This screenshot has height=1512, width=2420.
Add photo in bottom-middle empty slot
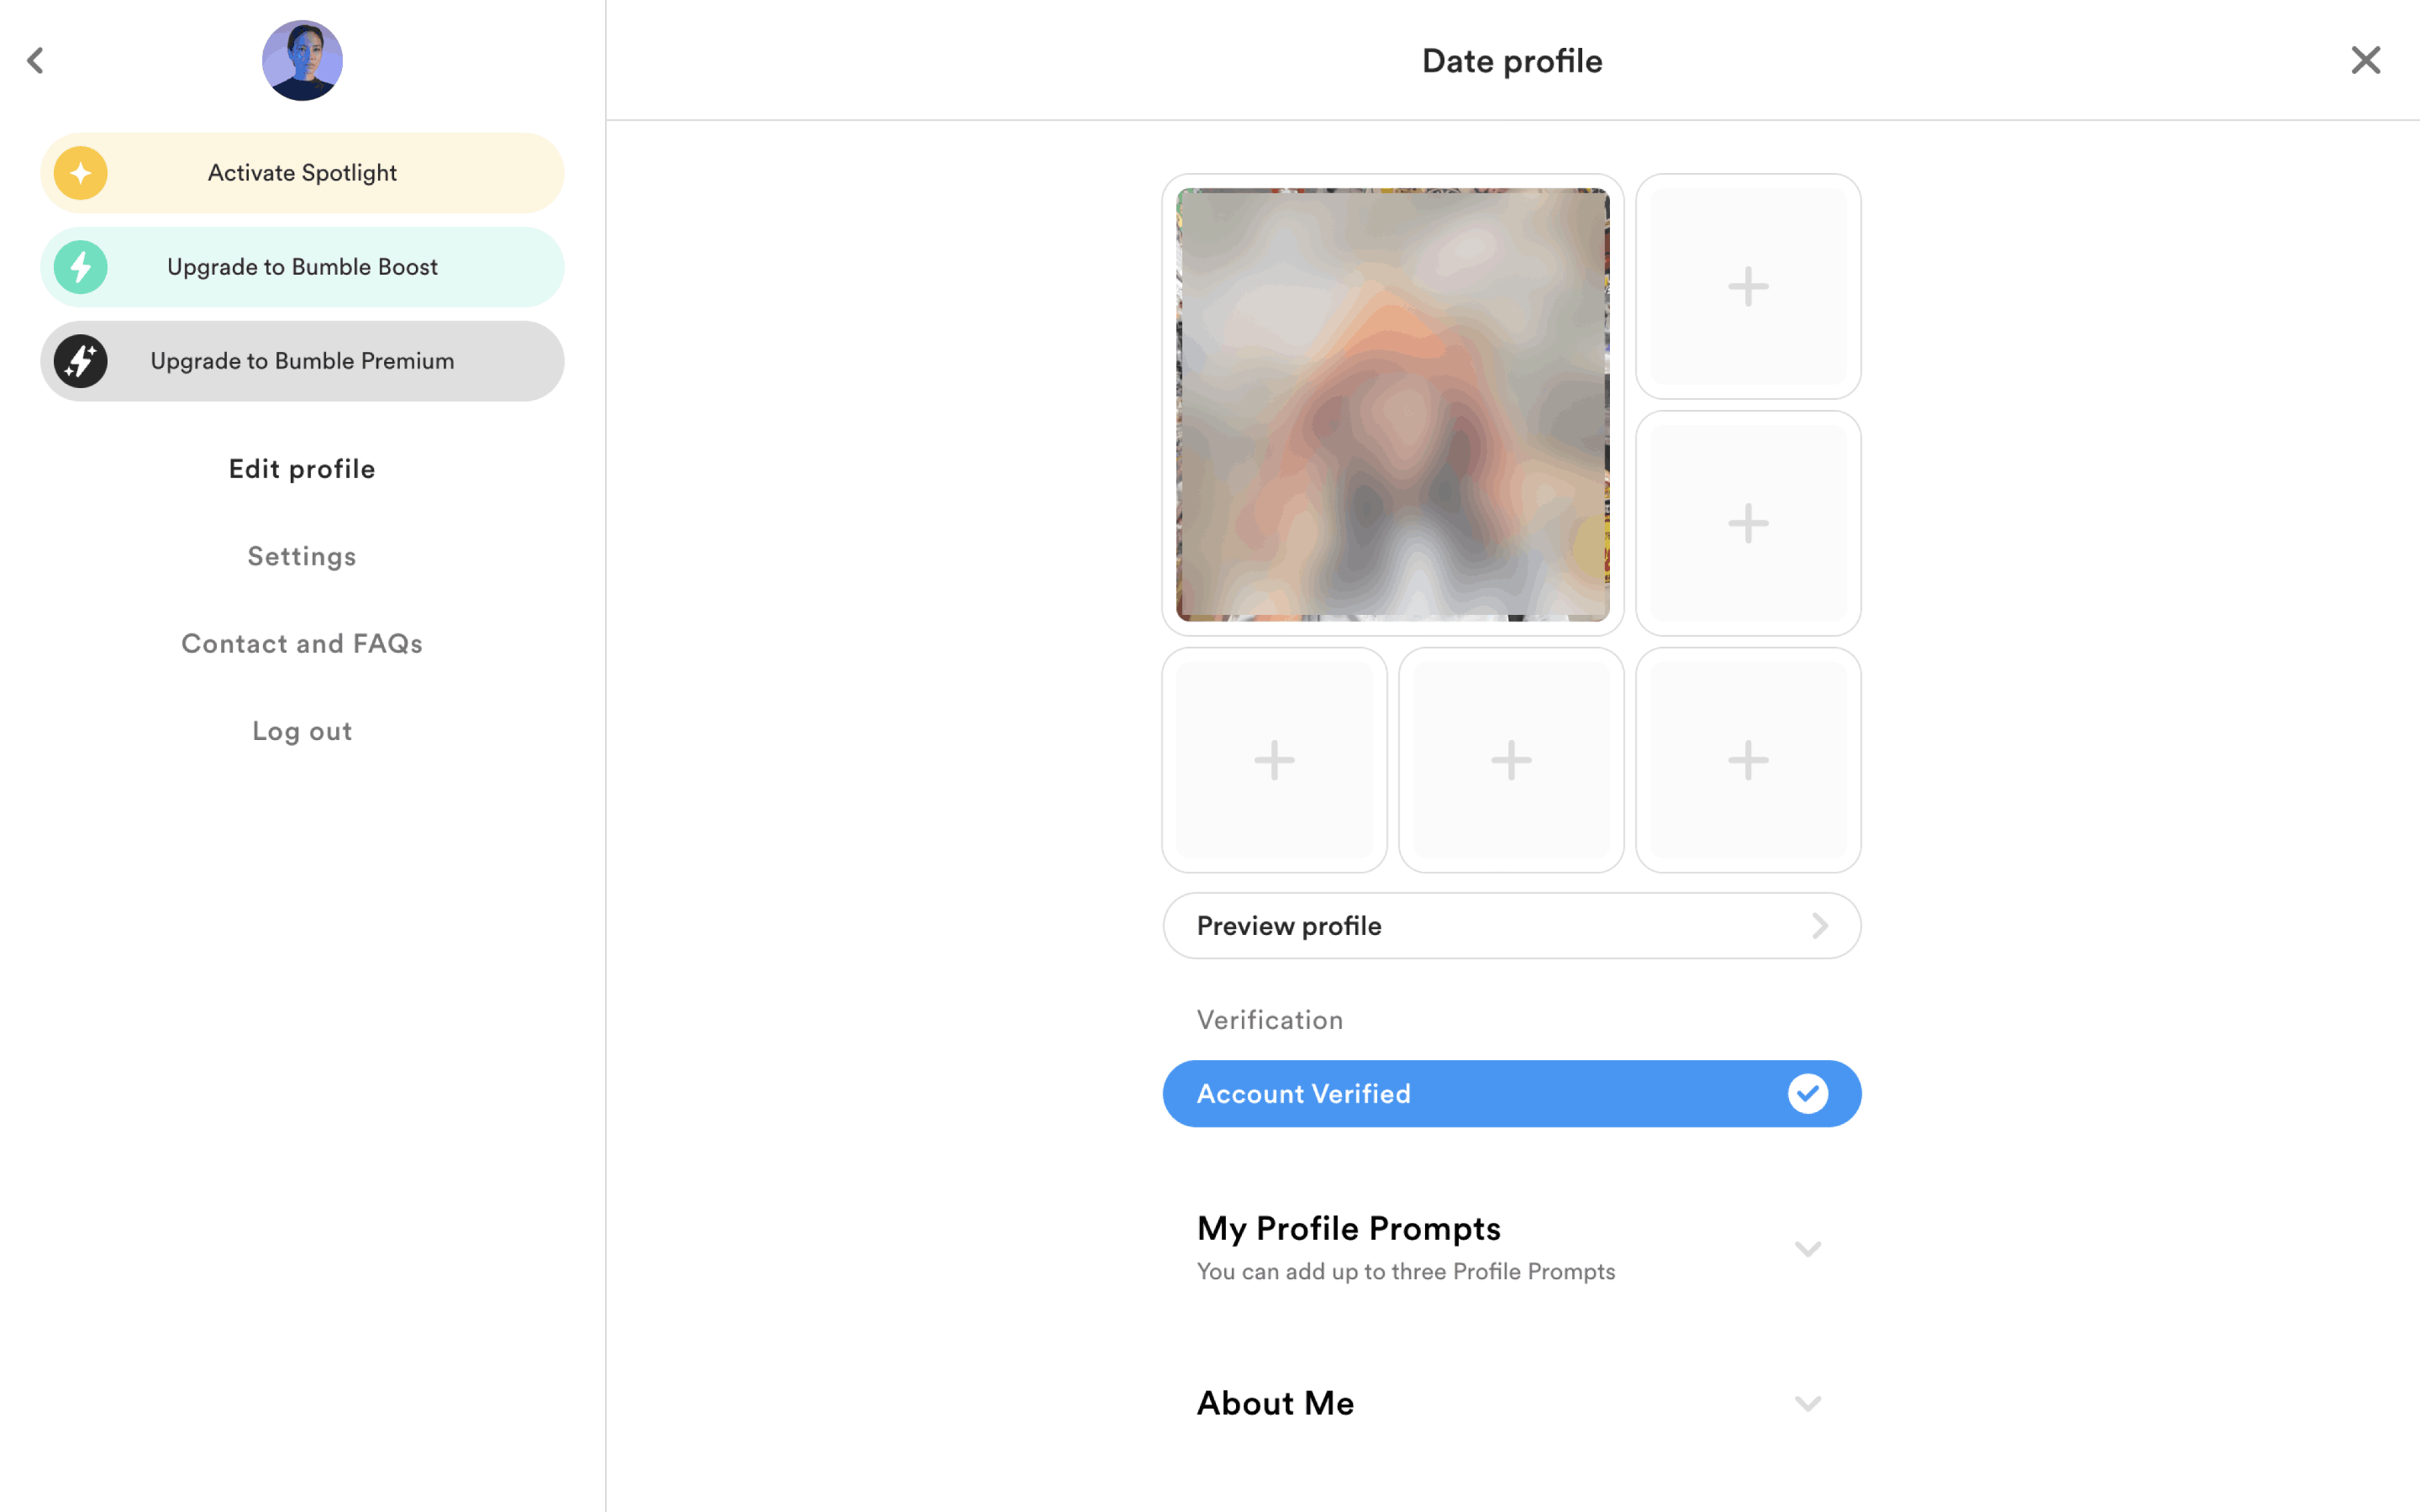click(x=1511, y=760)
